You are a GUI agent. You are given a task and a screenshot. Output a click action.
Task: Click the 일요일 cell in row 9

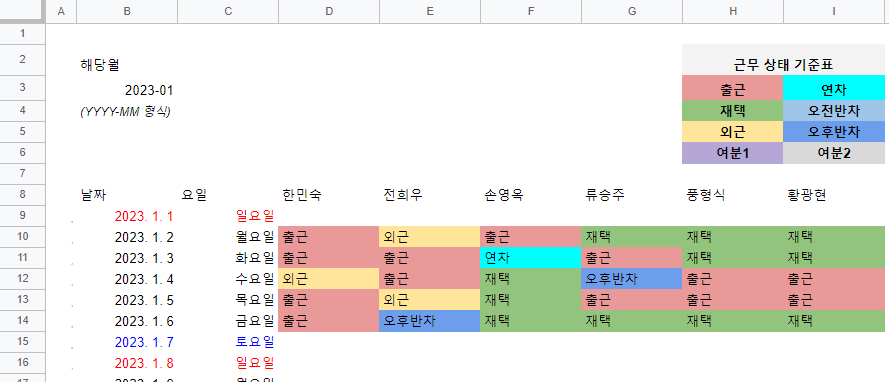coord(228,216)
